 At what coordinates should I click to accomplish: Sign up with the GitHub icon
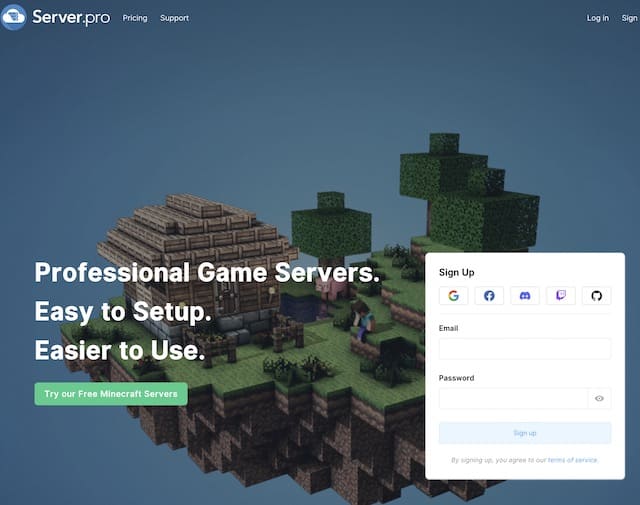click(596, 296)
